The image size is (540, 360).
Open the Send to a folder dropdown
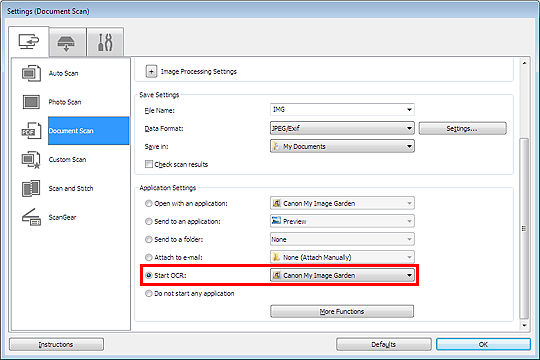tap(342, 239)
